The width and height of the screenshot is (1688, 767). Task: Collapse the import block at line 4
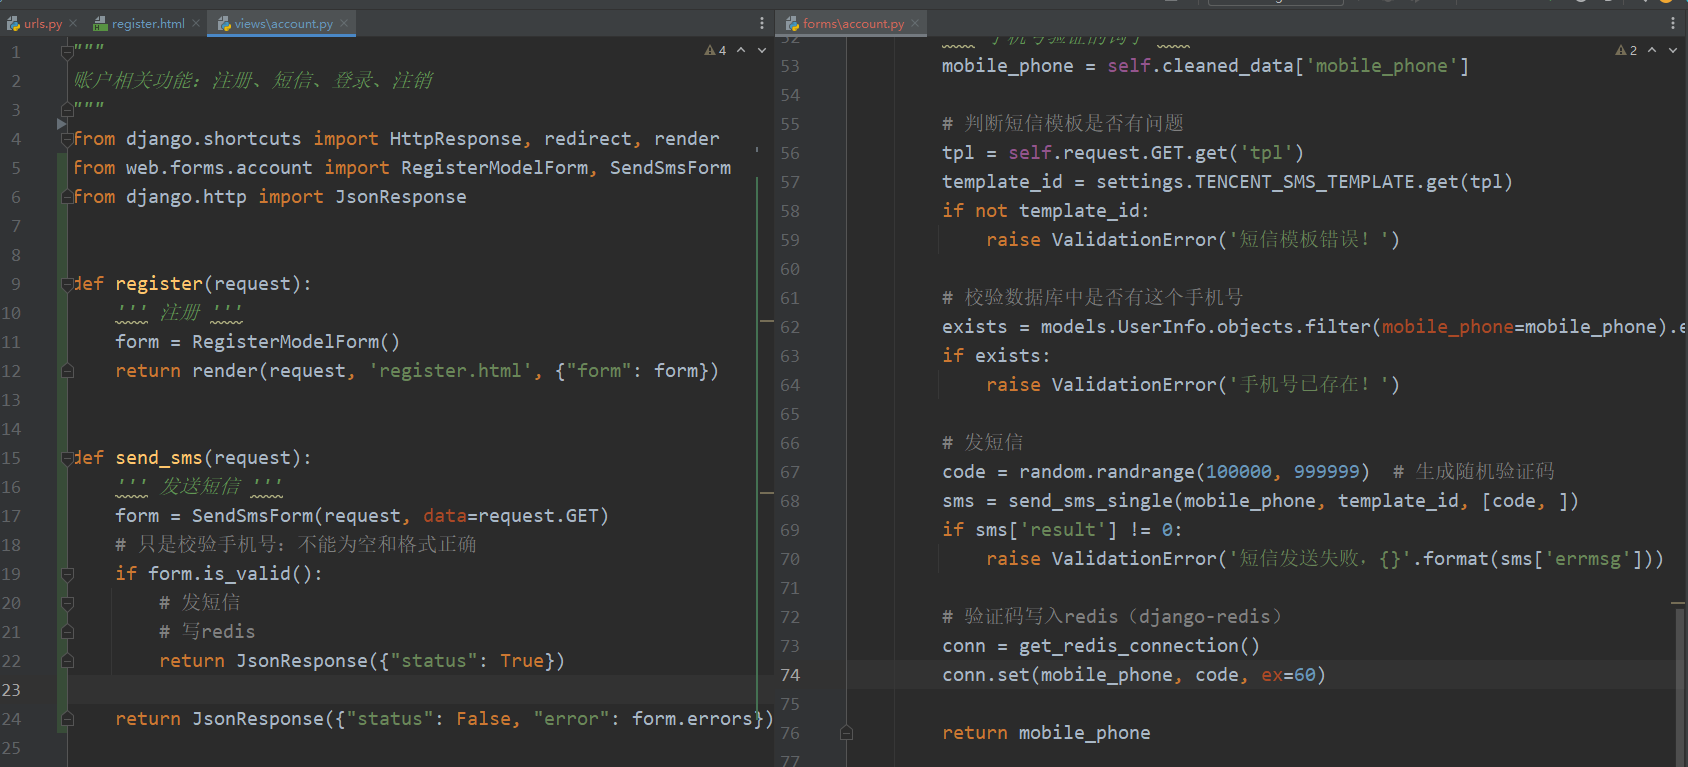pos(67,139)
